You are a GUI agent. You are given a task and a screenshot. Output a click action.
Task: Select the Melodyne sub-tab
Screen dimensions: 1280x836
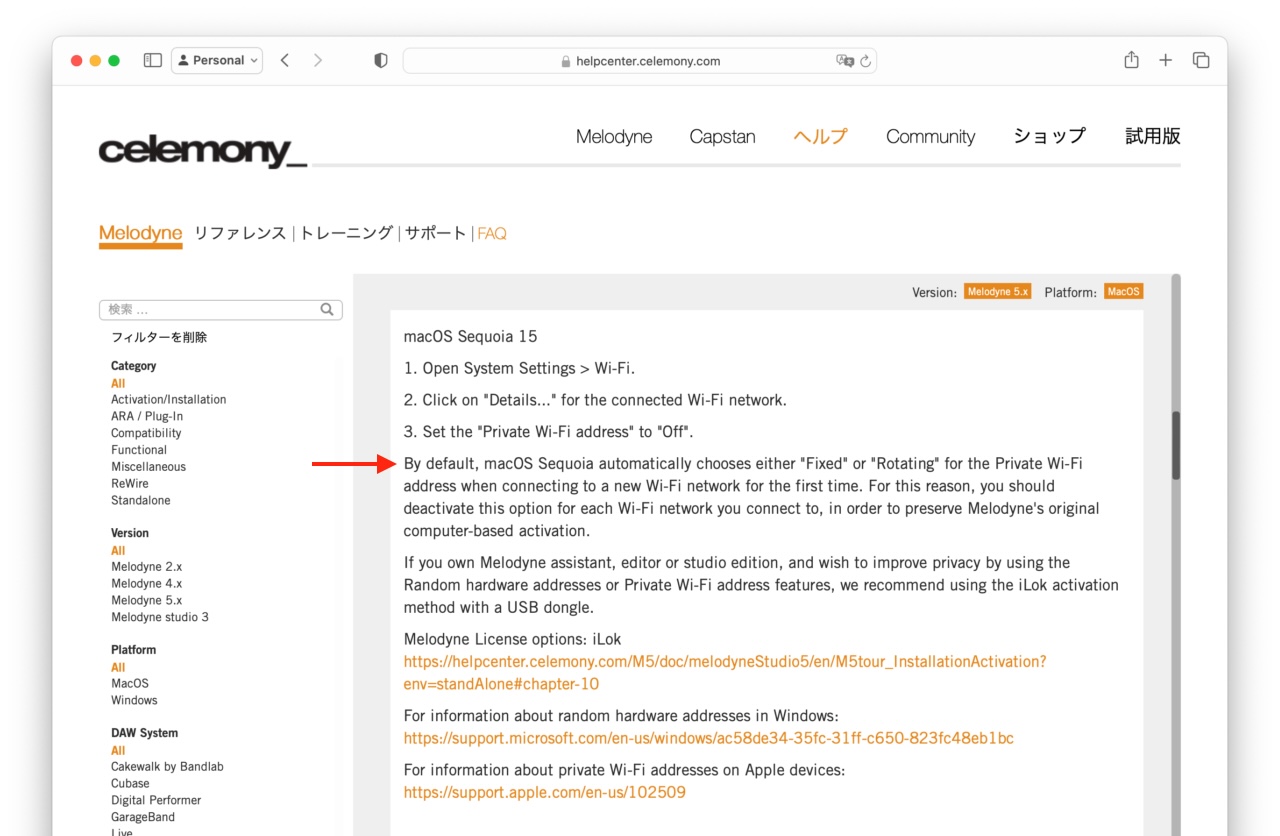click(x=140, y=234)
